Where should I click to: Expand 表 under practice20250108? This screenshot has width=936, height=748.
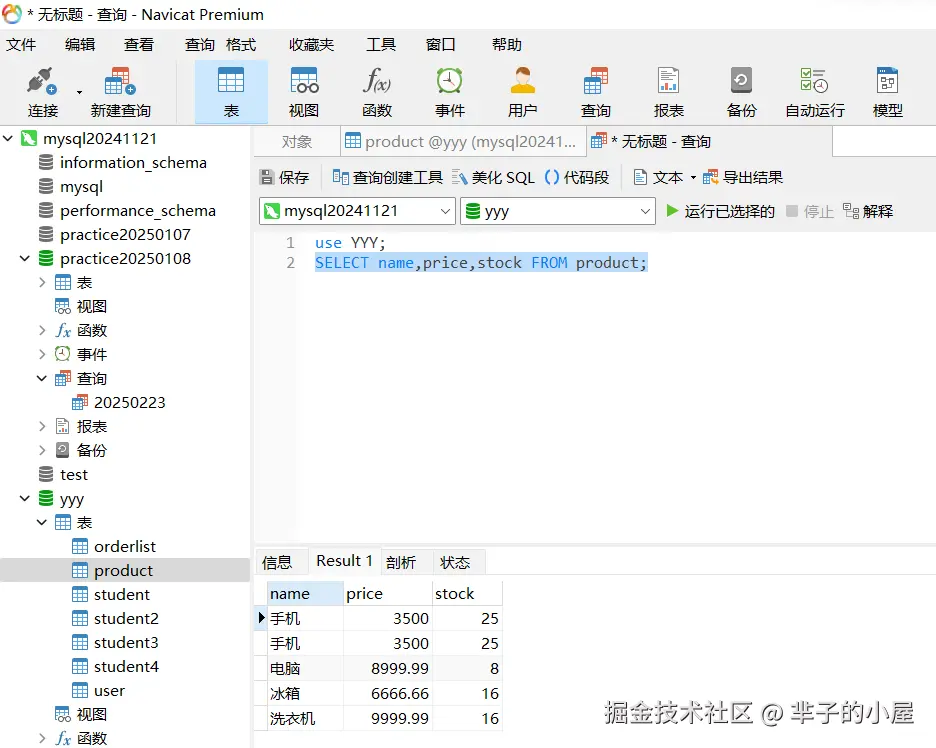(42, 282)
